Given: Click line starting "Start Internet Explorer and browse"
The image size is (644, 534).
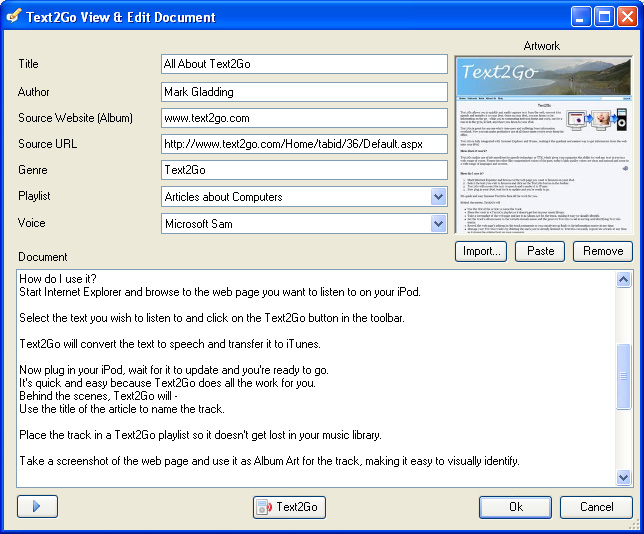Looking at the screenshot, I should click(x=220, y=292).
